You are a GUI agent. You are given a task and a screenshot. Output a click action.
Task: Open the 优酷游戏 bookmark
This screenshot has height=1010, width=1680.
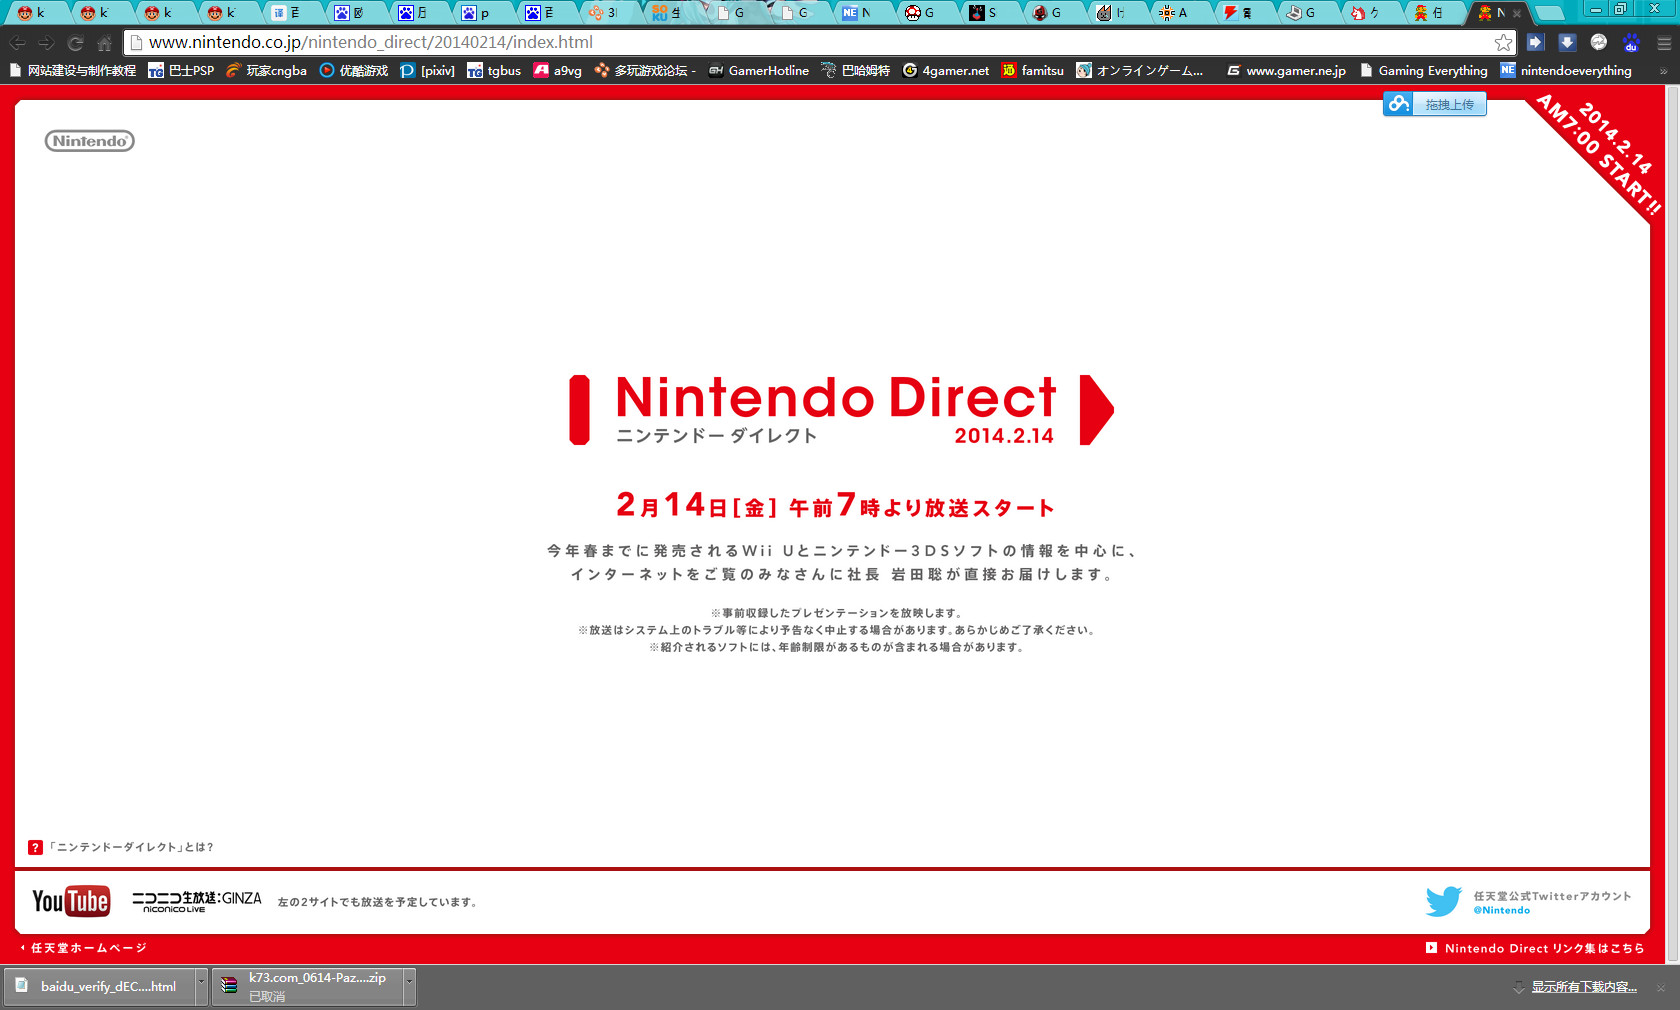[354, 70]
